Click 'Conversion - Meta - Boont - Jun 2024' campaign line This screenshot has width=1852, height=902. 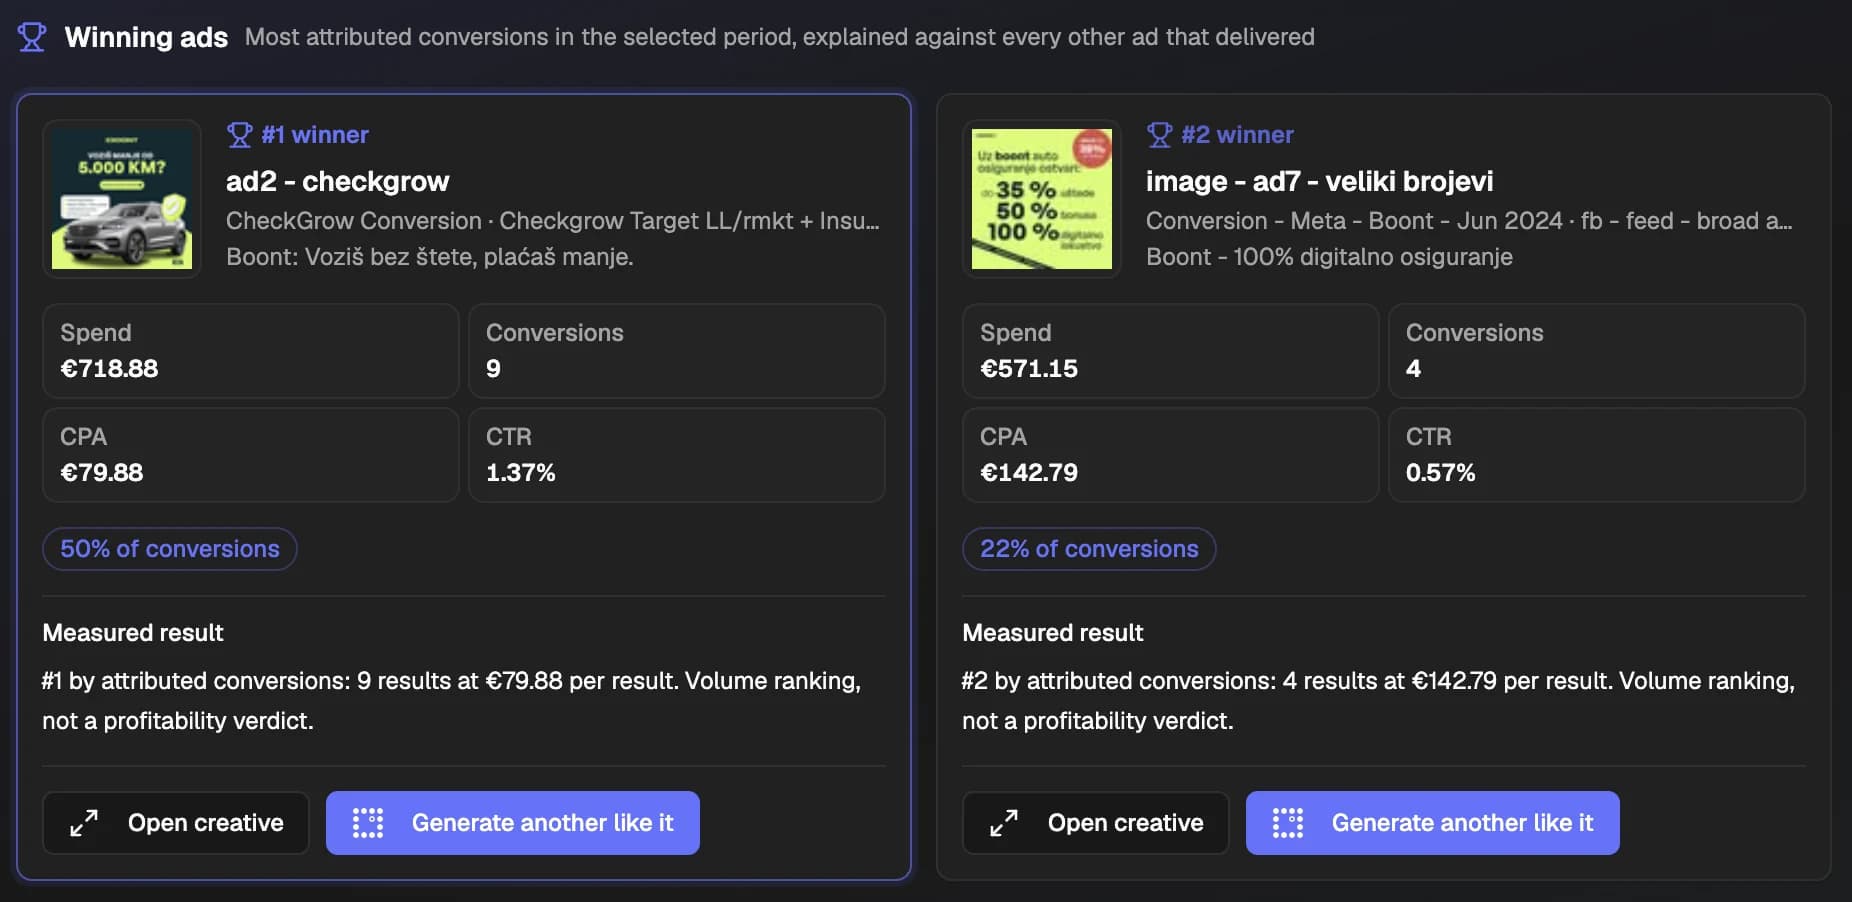click(1469, 221)
